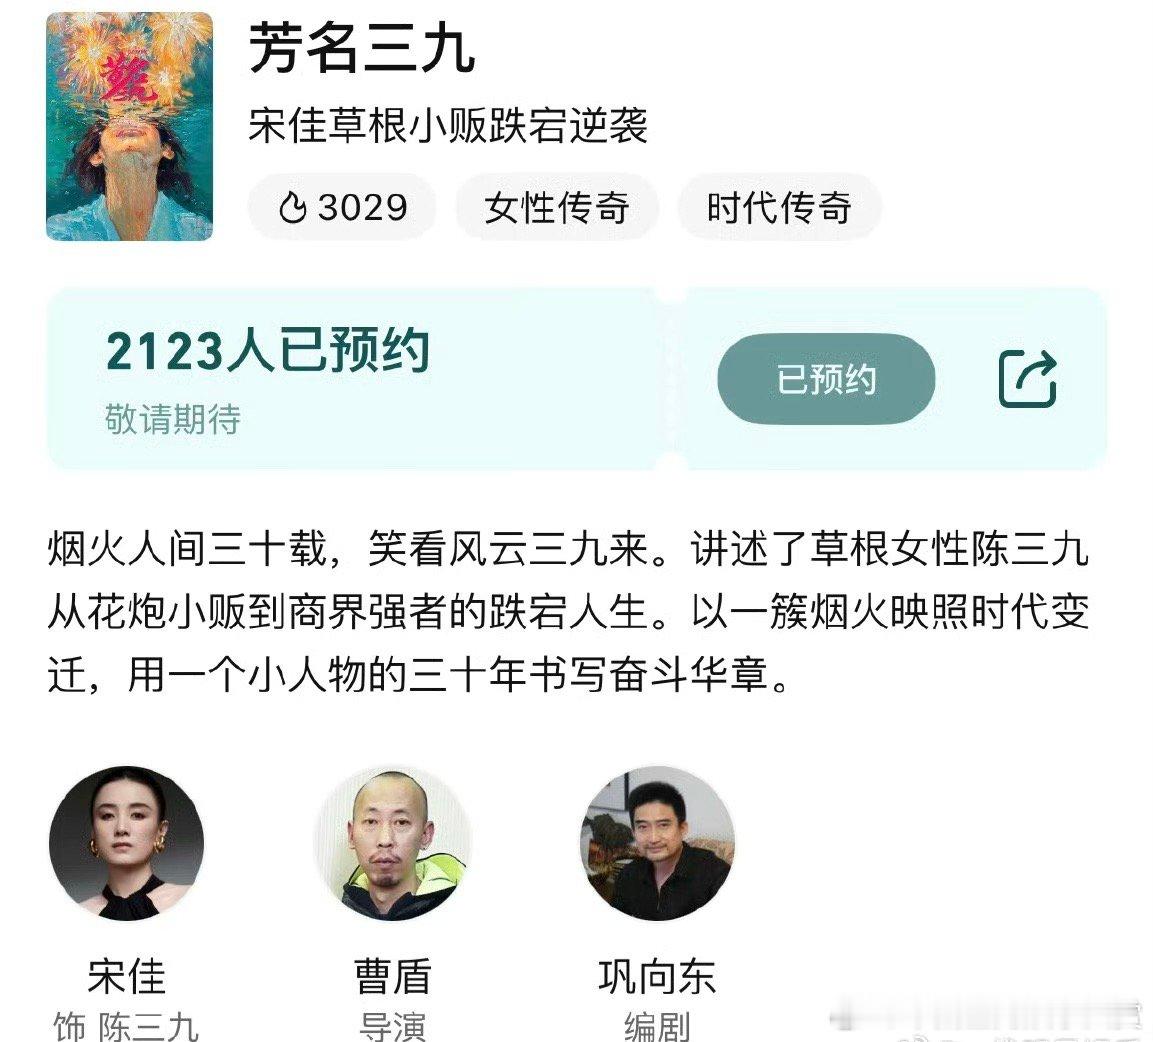Image resolution: width=1153 pixels, height=1042 pixels.
Task: Tap the title 芳名三九
Action: coord(362,49)
